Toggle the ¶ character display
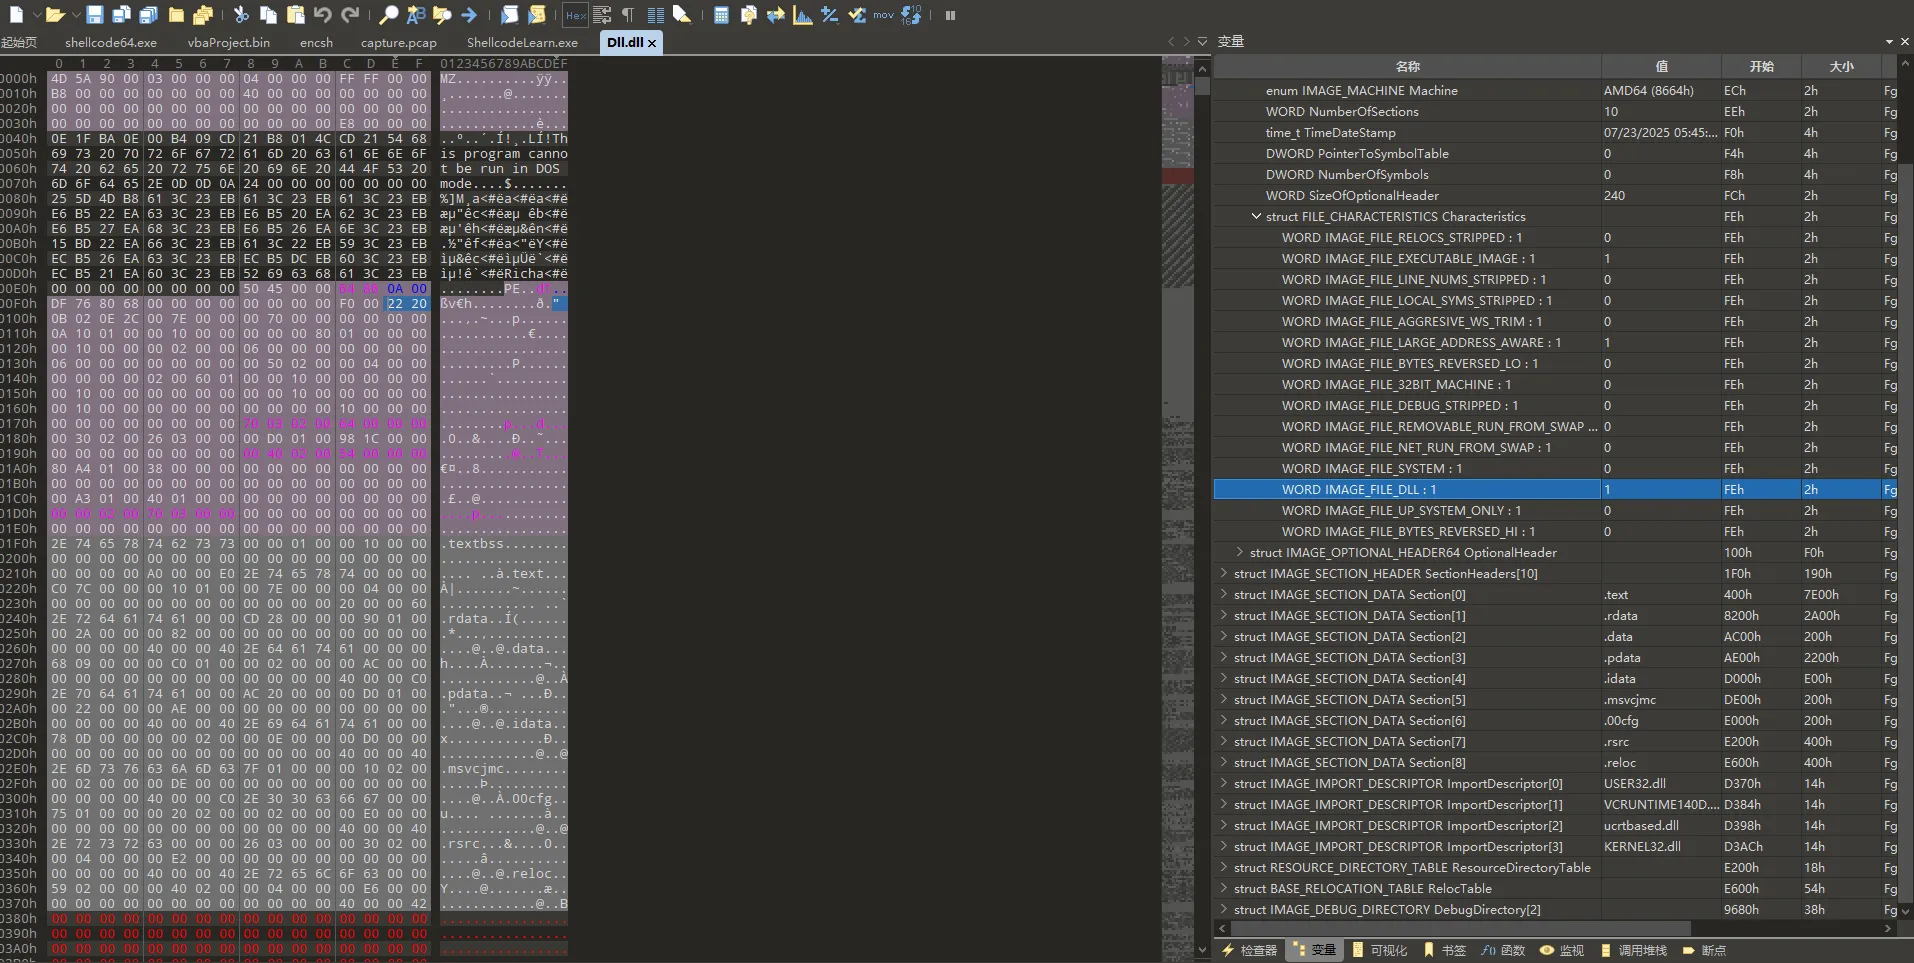The height and width of the screenshot is (963, 1914). [627, 15]
